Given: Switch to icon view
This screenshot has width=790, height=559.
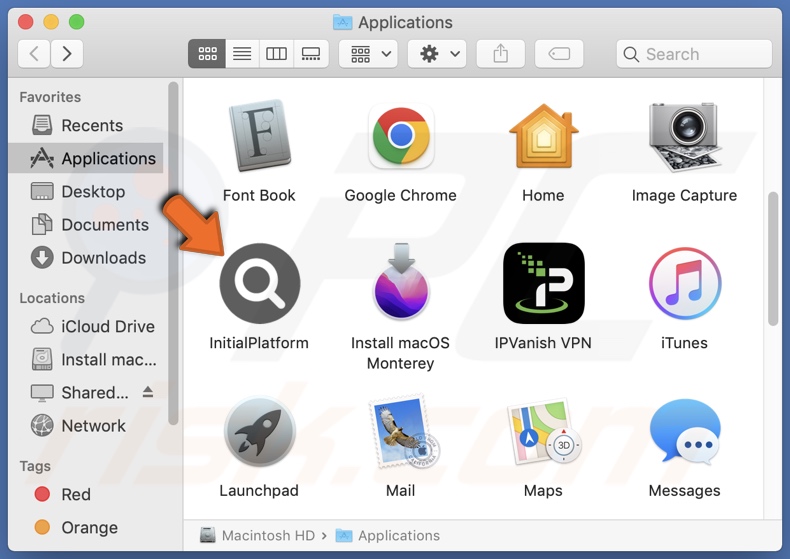Looking at the screenshot, I should tap(207, 53).
